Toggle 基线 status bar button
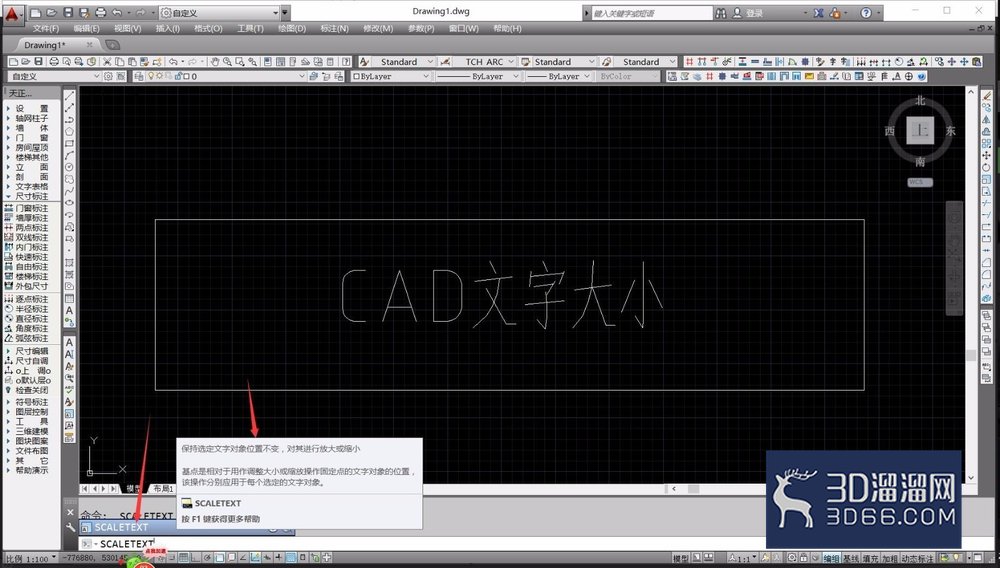This screenshot has width=1000, height=568. (851, 558)
